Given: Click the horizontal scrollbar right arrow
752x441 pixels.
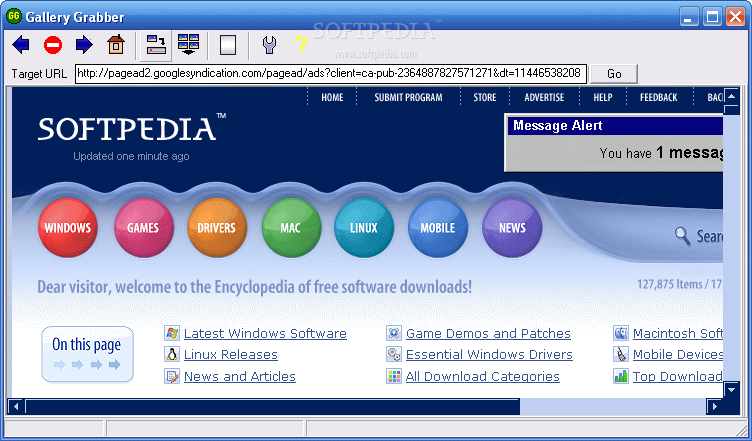Looking at the screenshot, I should tap(715, 407).
